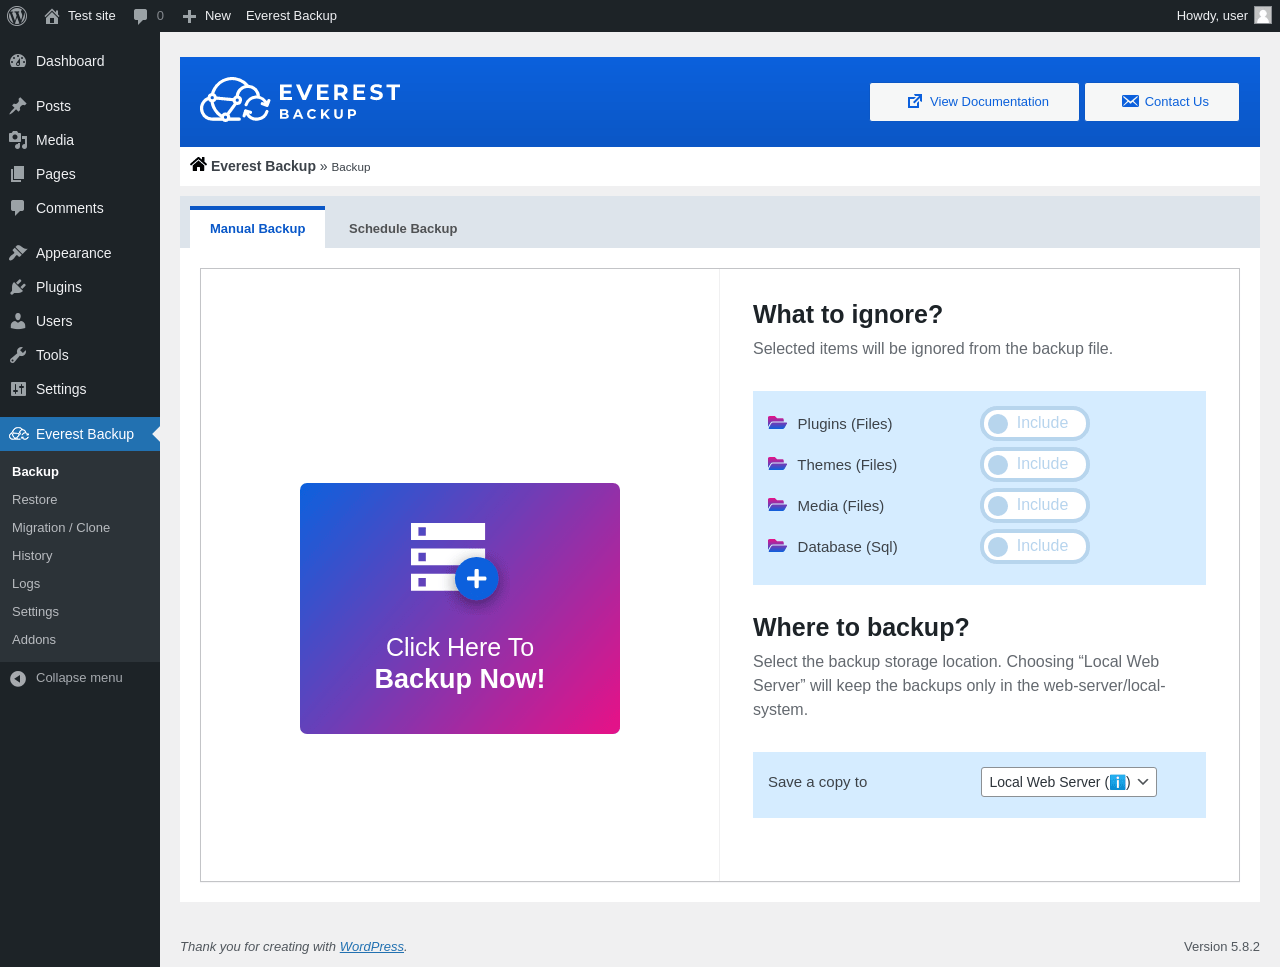Click the Dashboard gauge icon
The height and width of the screenshot is (967, 1280).
pyautogui.click(x=18, y=61)
